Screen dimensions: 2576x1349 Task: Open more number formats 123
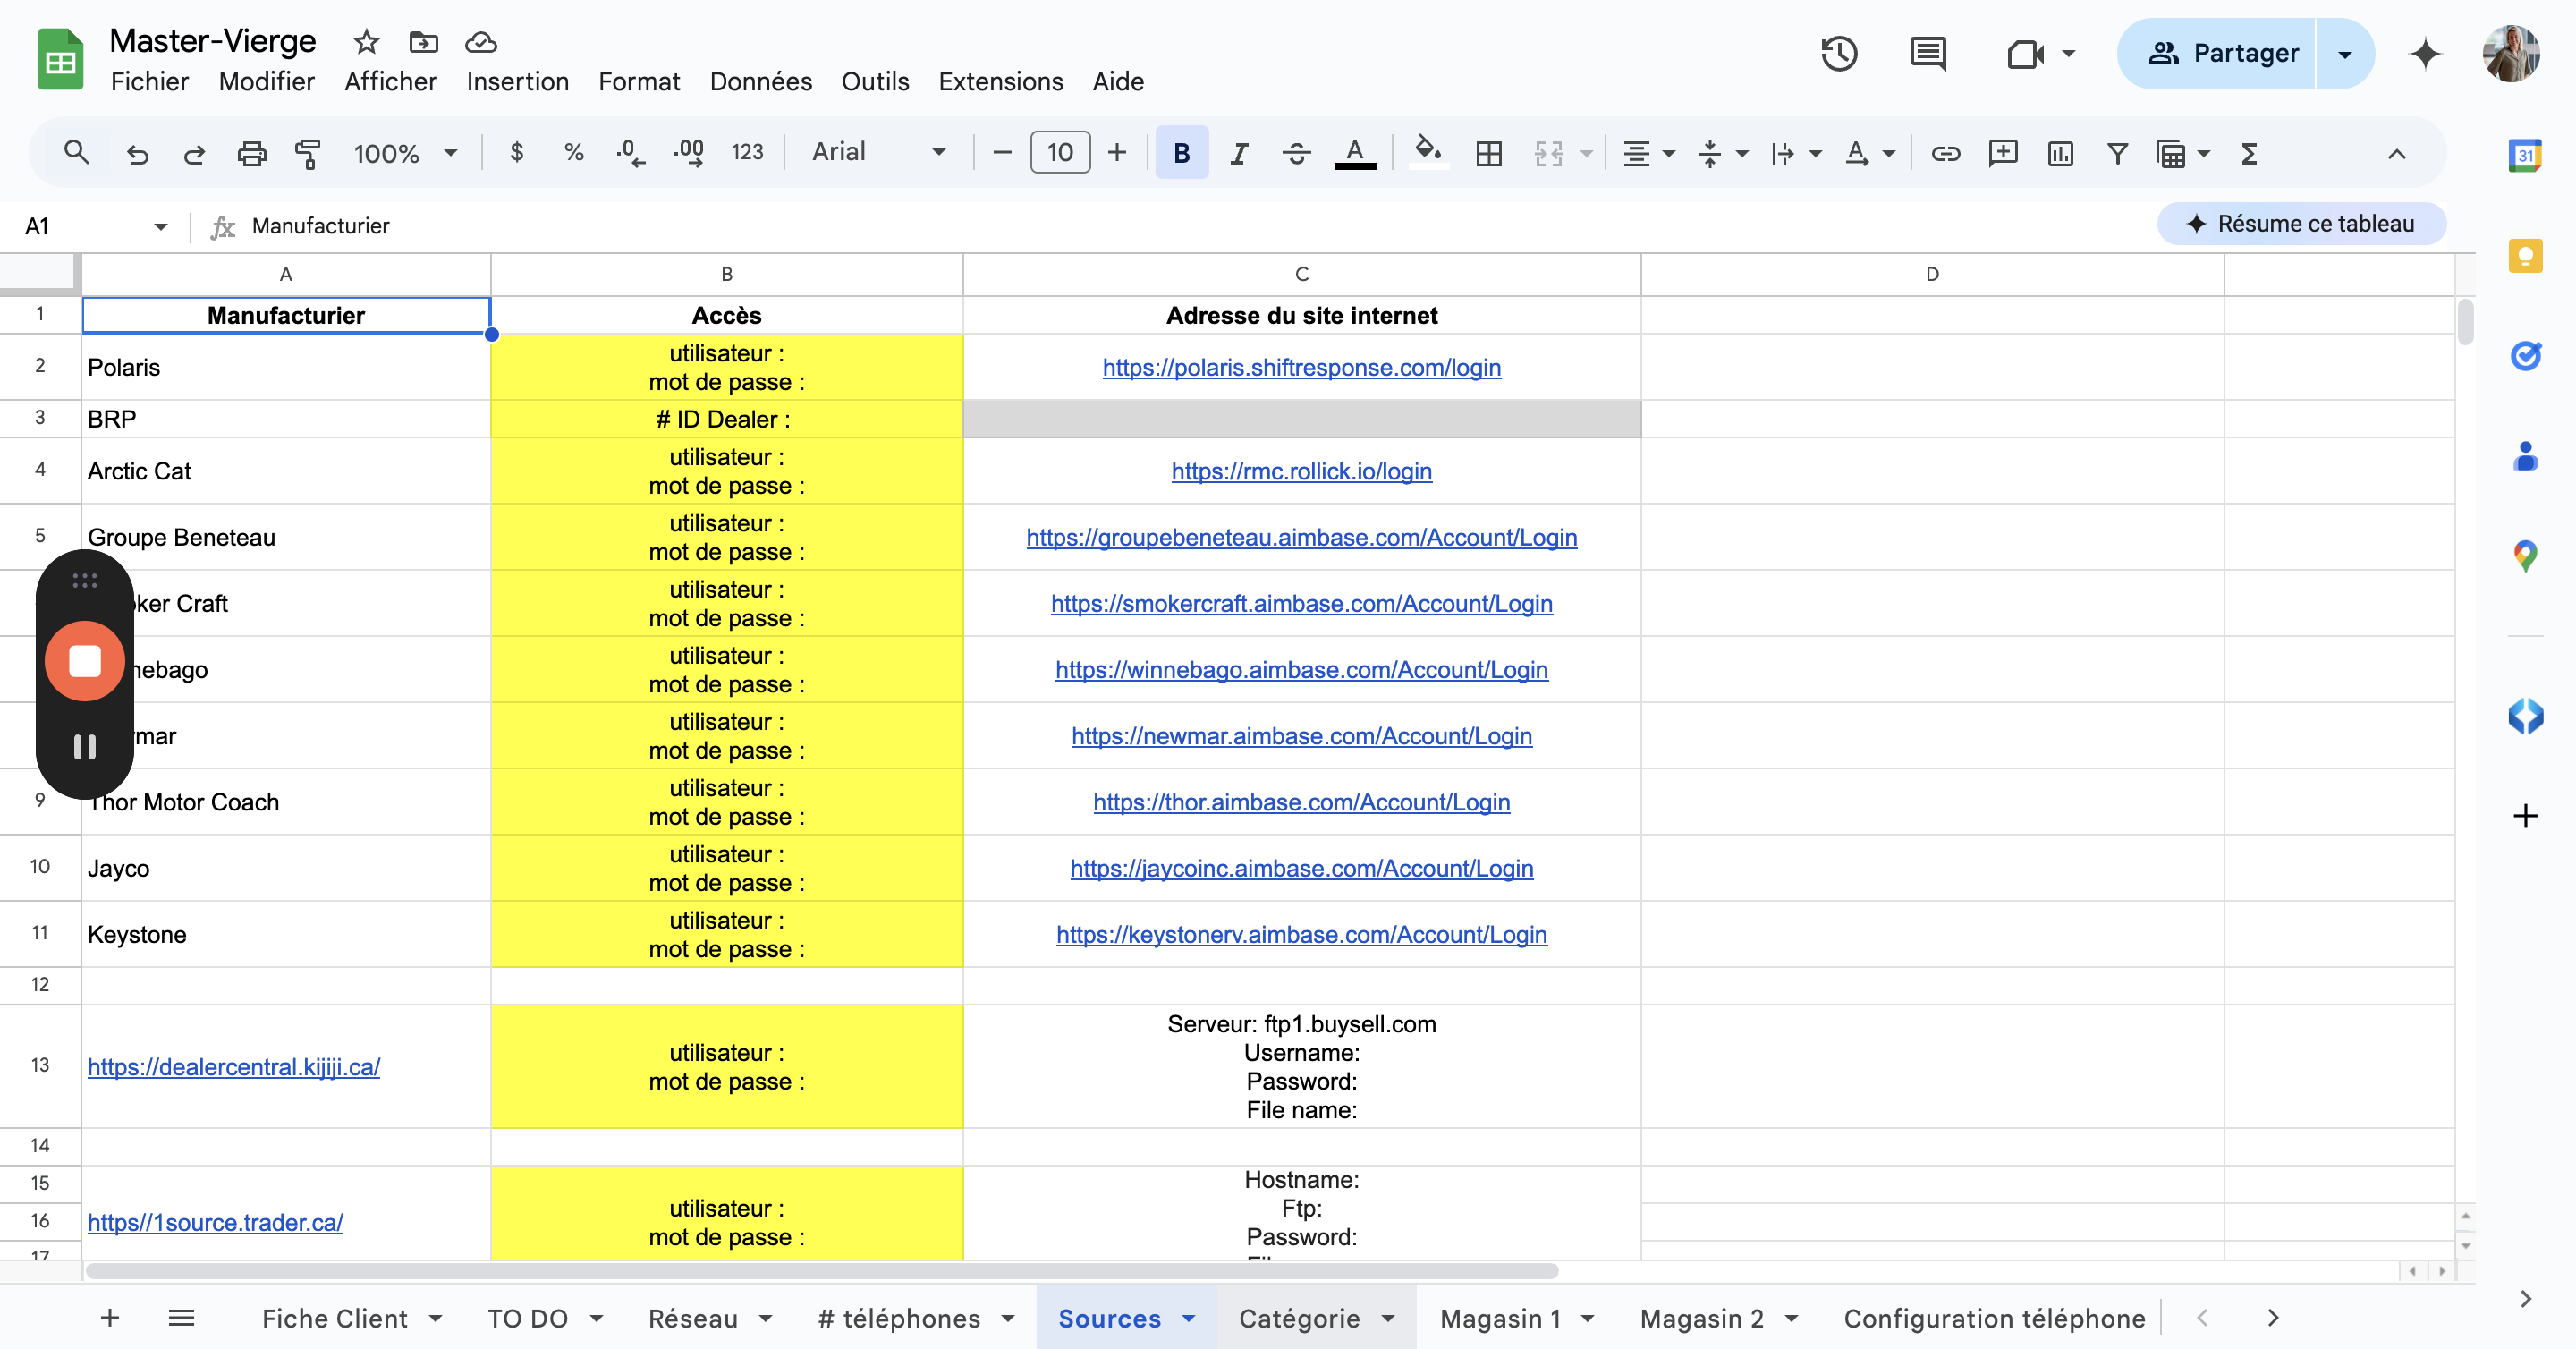(x=747, y=153)
